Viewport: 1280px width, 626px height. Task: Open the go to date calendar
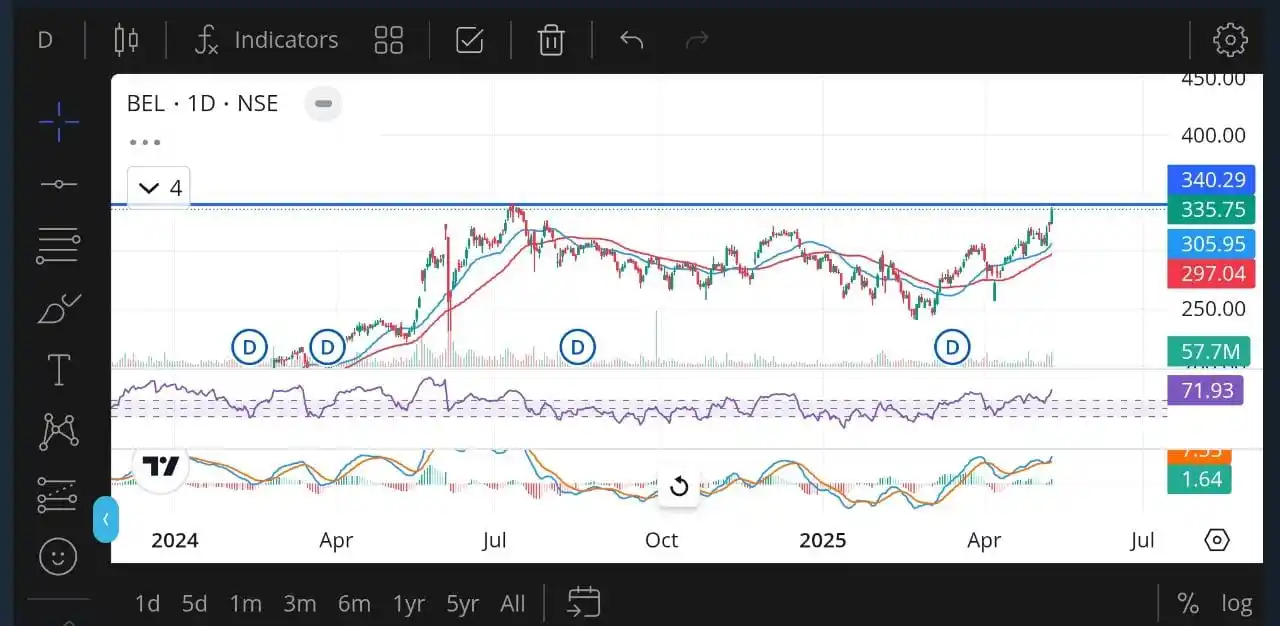pos(584,602)
